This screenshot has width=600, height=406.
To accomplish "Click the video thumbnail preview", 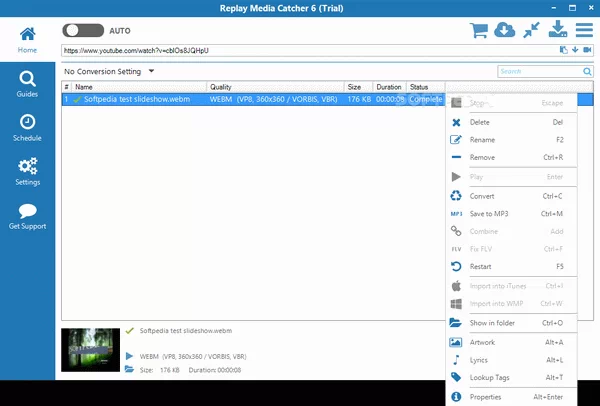I will [90, 350].
